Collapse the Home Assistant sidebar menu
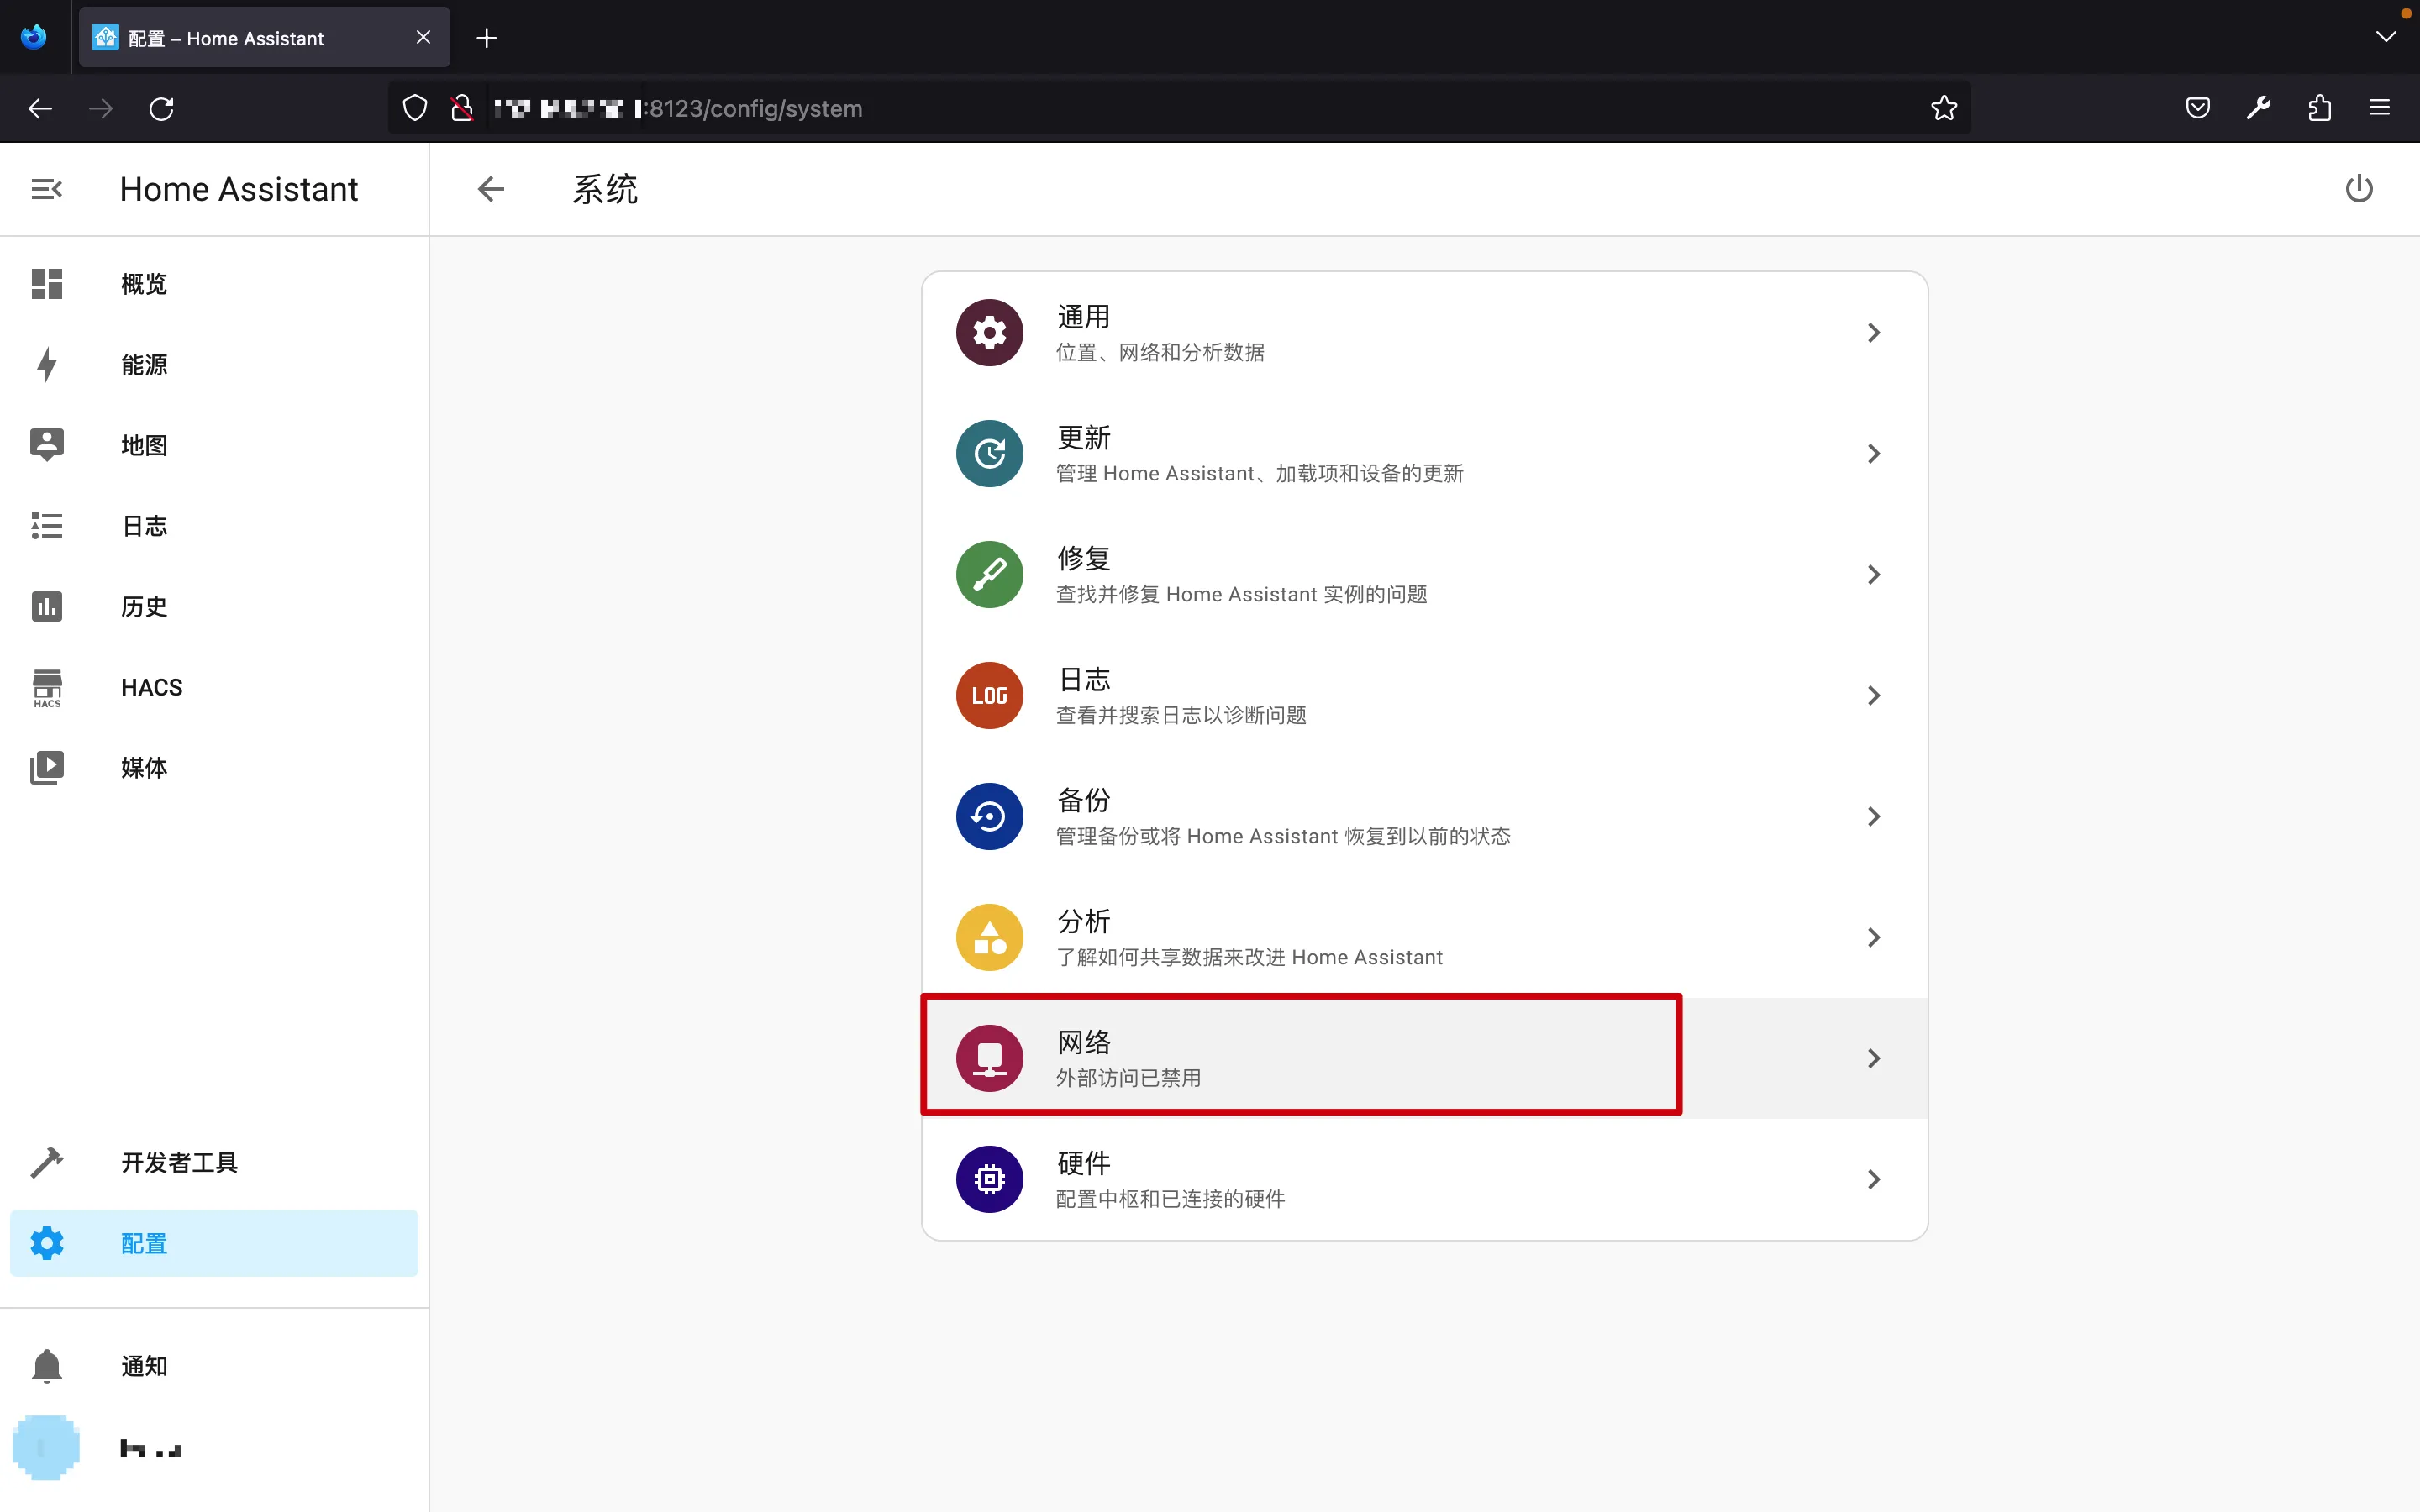2420x1512 pixels. (47, 189)
